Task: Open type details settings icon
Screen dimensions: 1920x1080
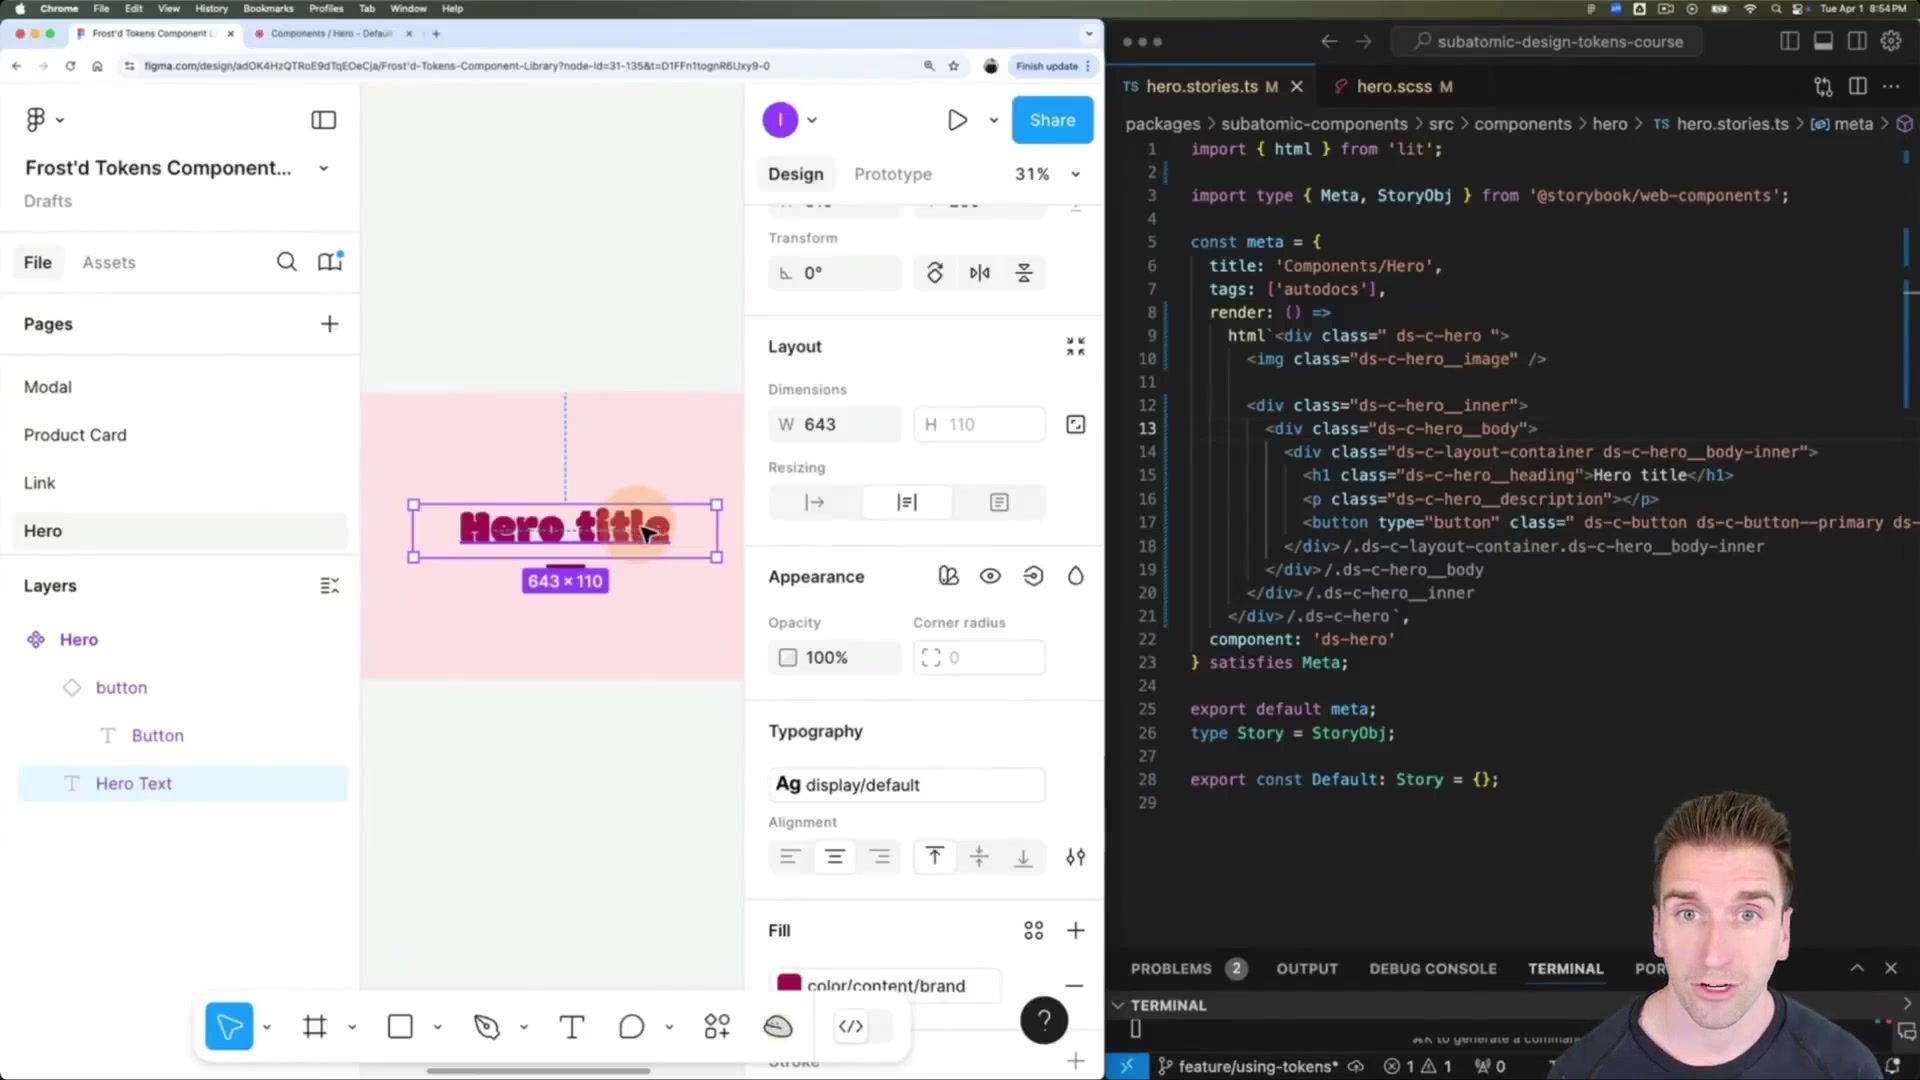Action: pyautogui.click(x=1076, y=857)
